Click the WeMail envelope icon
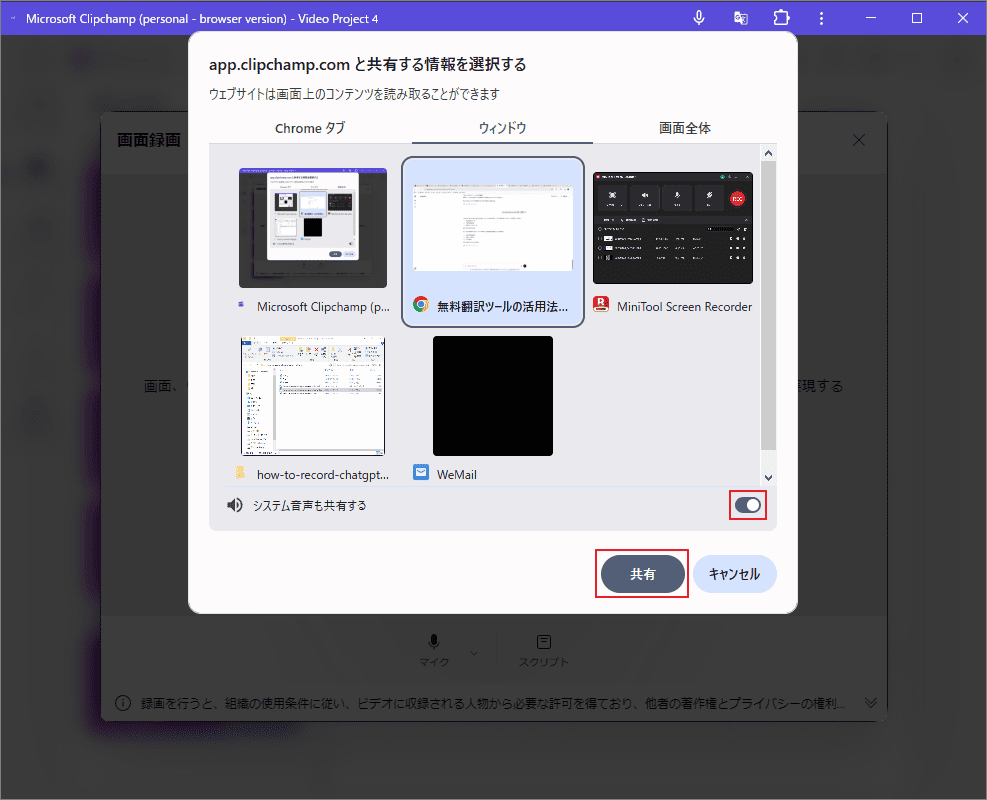The image size is (987, 800). pyautogui.click(x=420, y=472)
